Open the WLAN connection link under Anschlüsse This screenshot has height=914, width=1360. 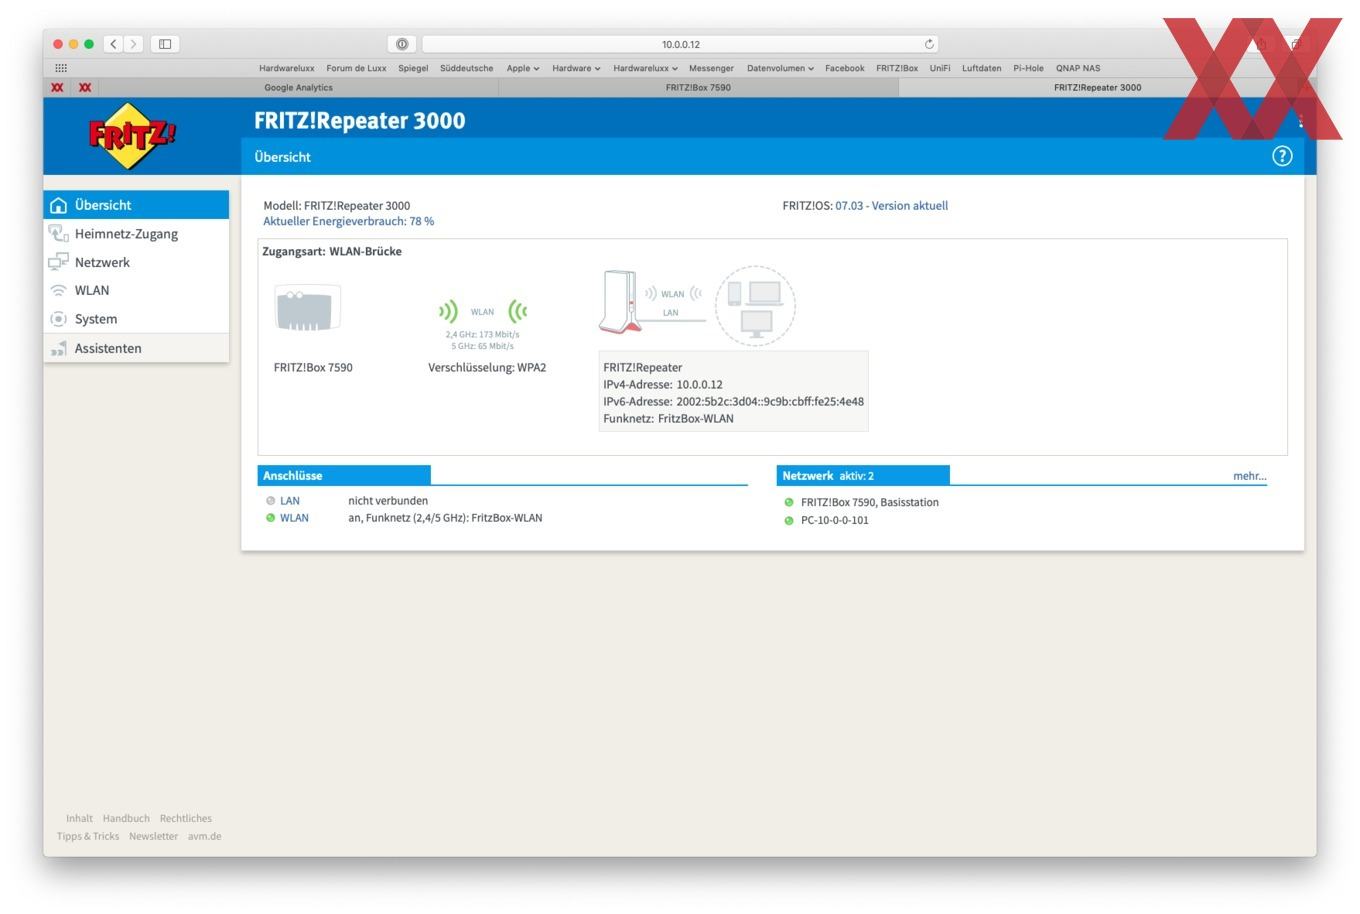pos(294,518)
